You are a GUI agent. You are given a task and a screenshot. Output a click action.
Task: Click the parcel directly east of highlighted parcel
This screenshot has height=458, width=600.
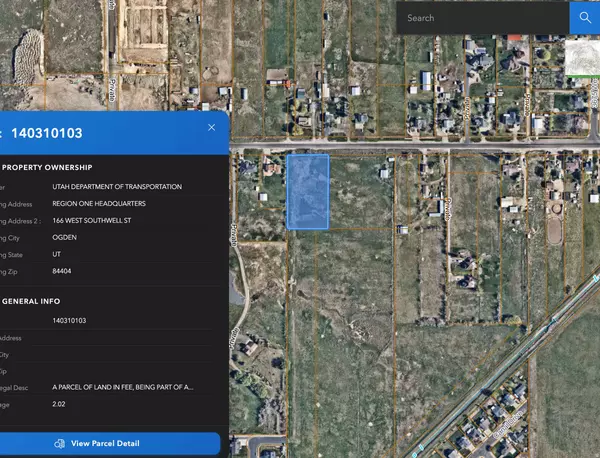point(358,192)
